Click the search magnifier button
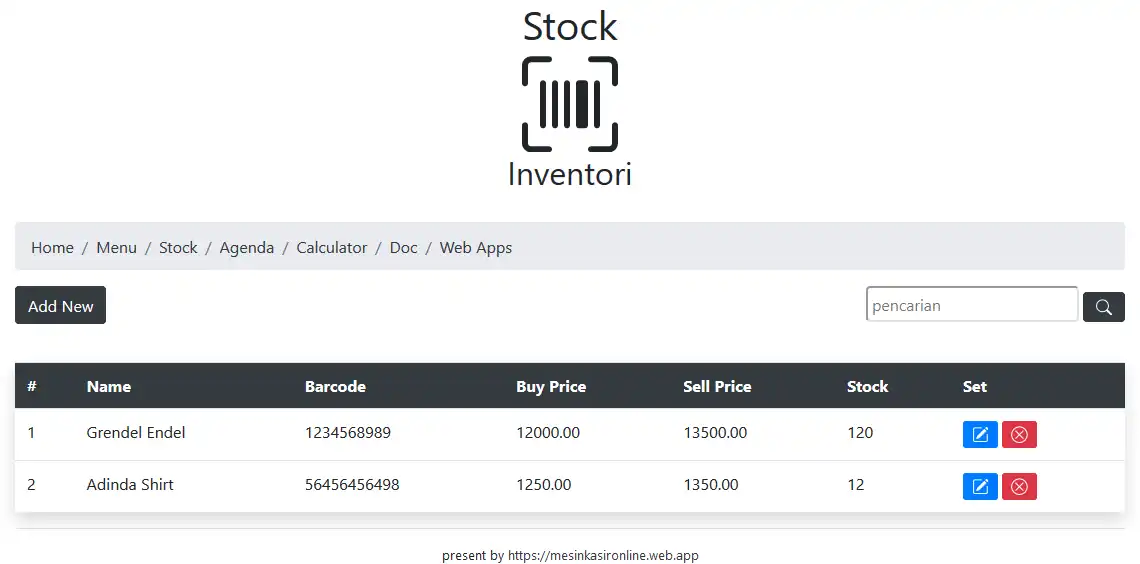1140x564 pixels. tap(1103, 307)
